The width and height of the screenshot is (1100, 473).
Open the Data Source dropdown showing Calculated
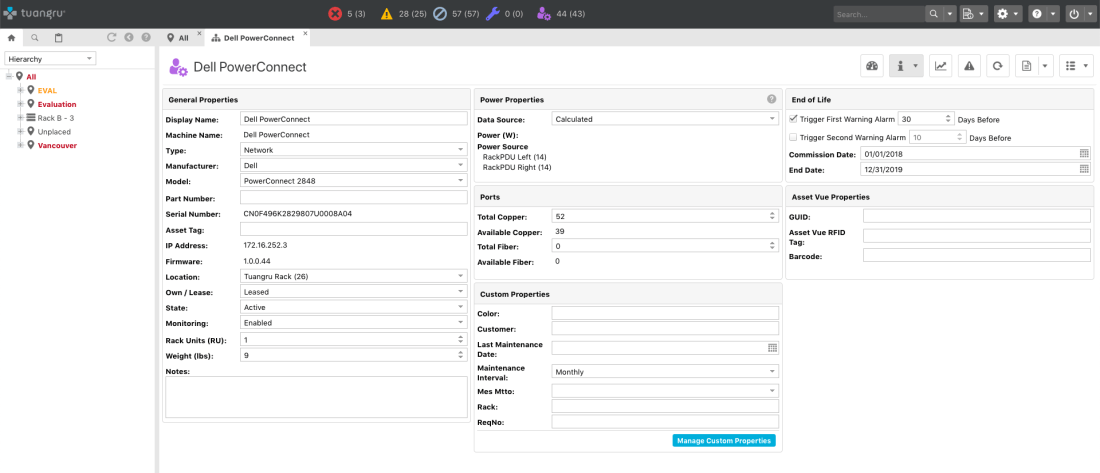click(x=665, y=119)
